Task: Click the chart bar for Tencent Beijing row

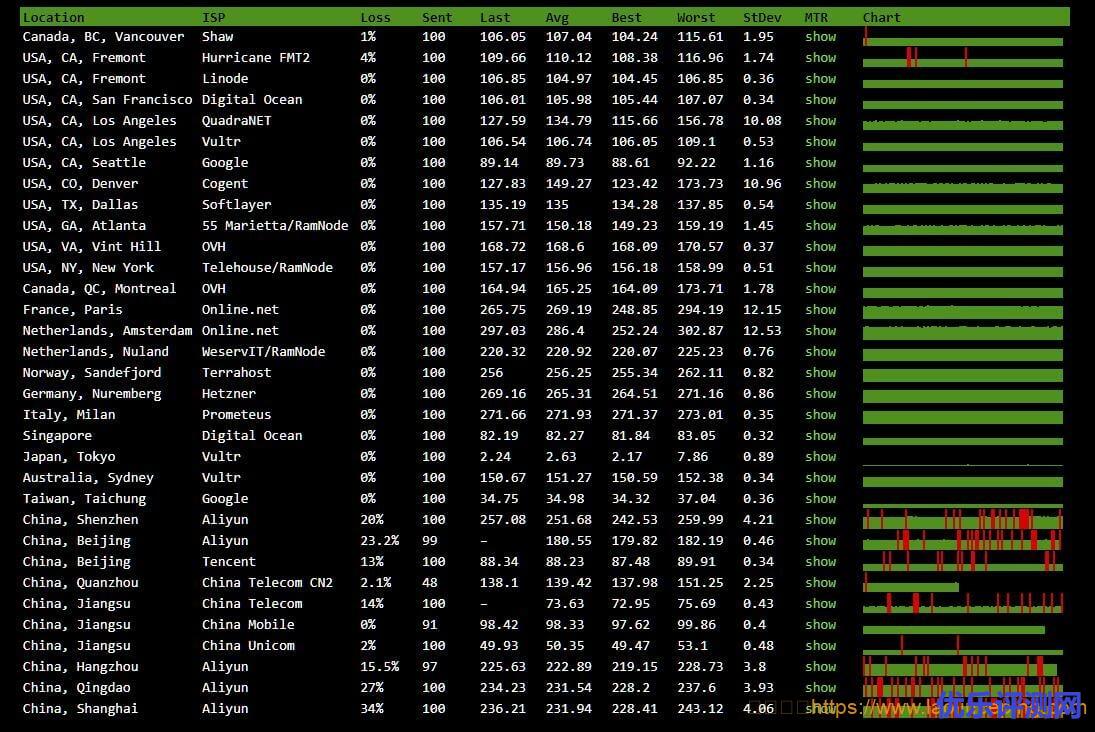Action: (x=962, y=562)
